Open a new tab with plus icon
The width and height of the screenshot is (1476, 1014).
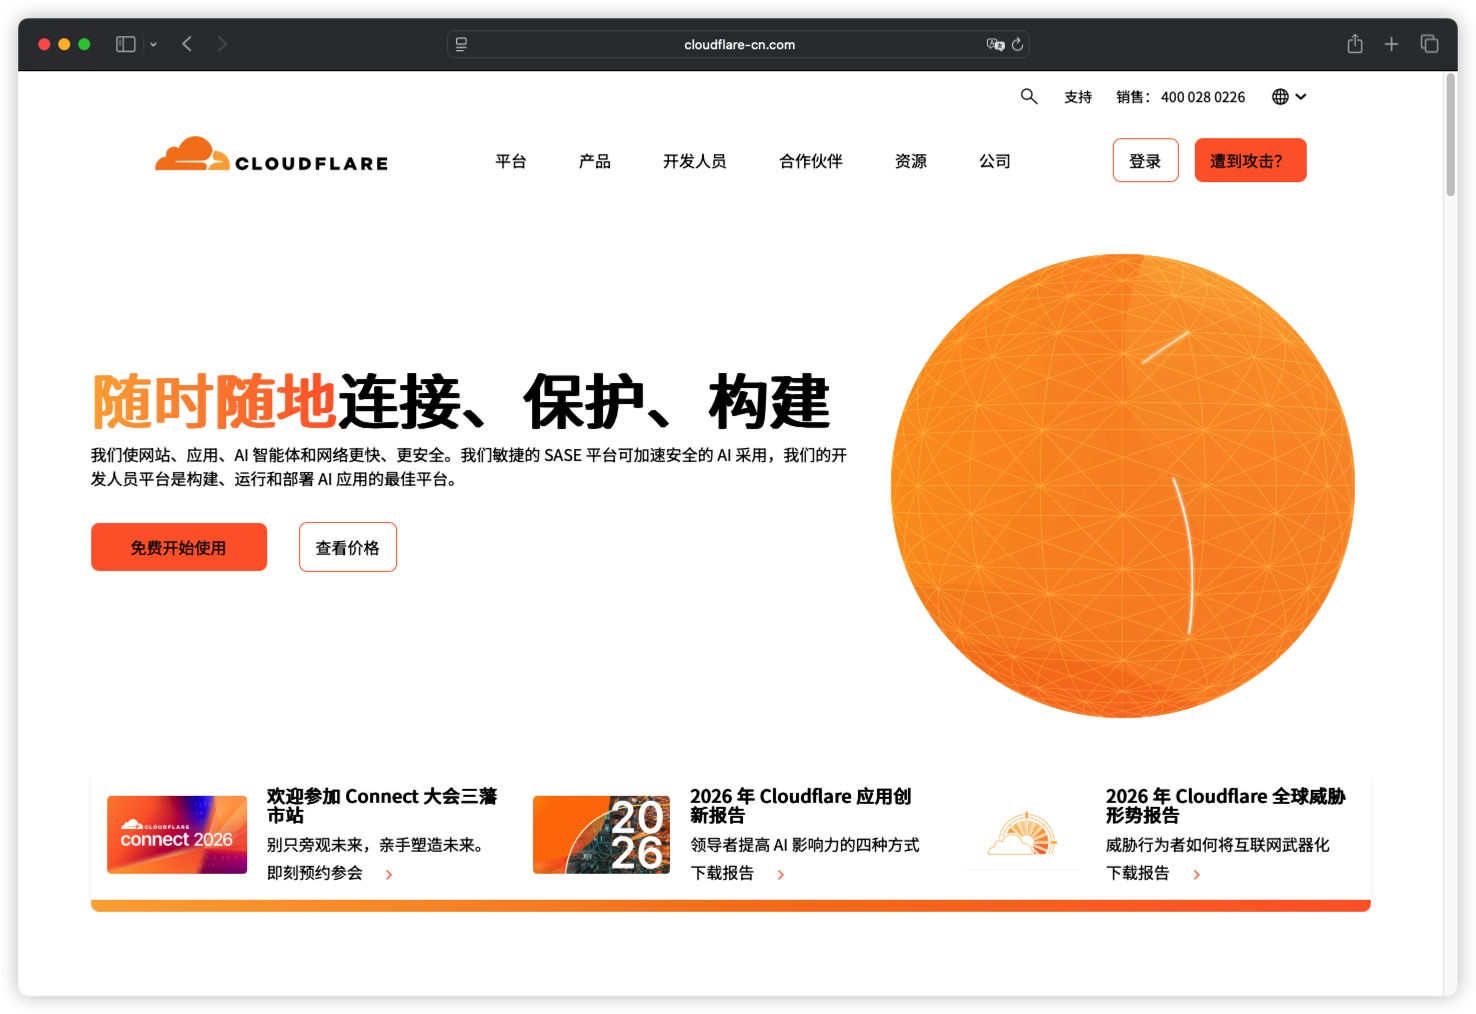coord(1391,44)
